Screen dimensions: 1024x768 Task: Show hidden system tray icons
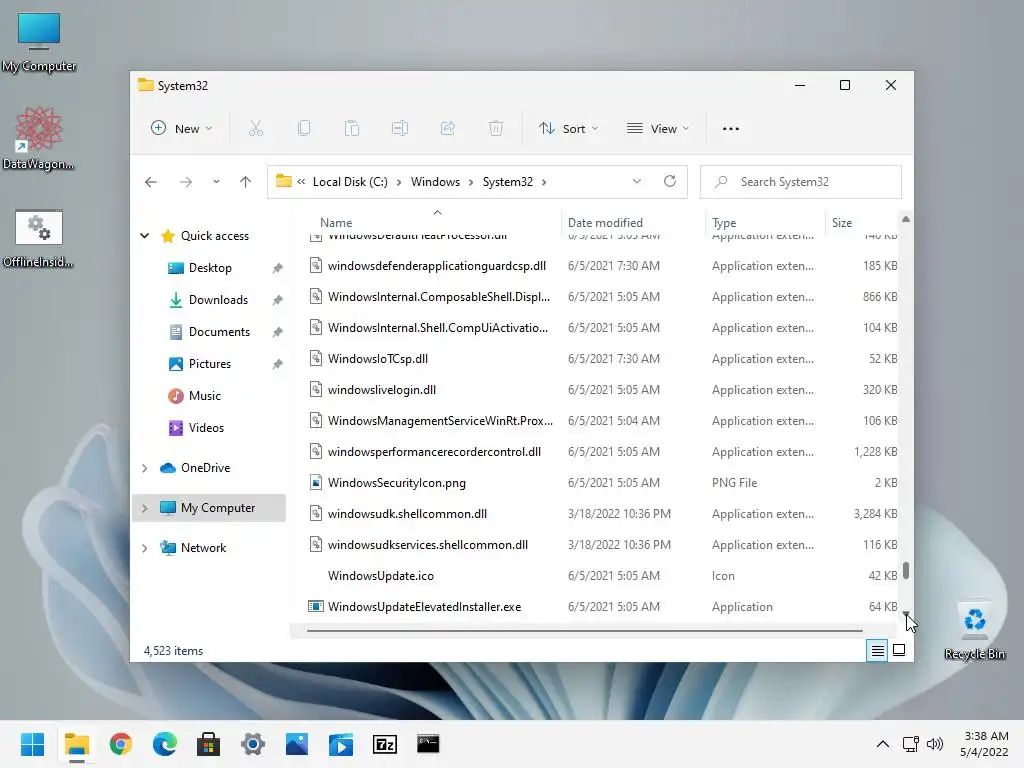pos(882,744)
